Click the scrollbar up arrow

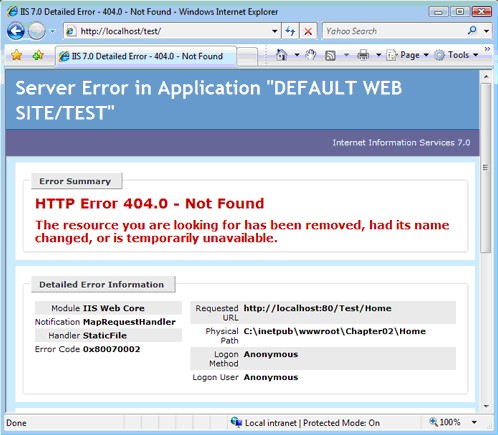tap(486, 76)
